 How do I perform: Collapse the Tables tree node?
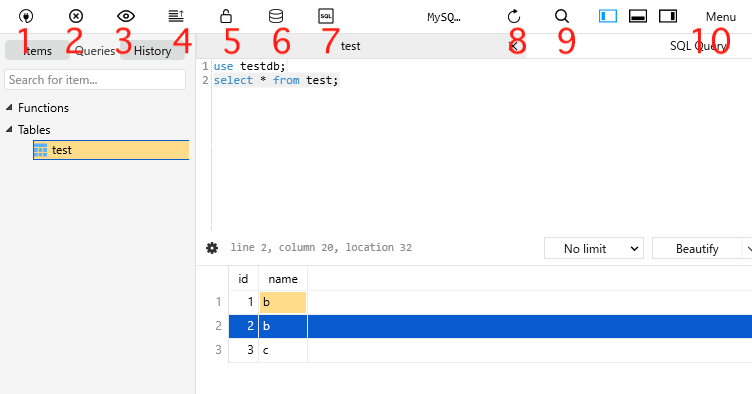(x=9, y=129)
